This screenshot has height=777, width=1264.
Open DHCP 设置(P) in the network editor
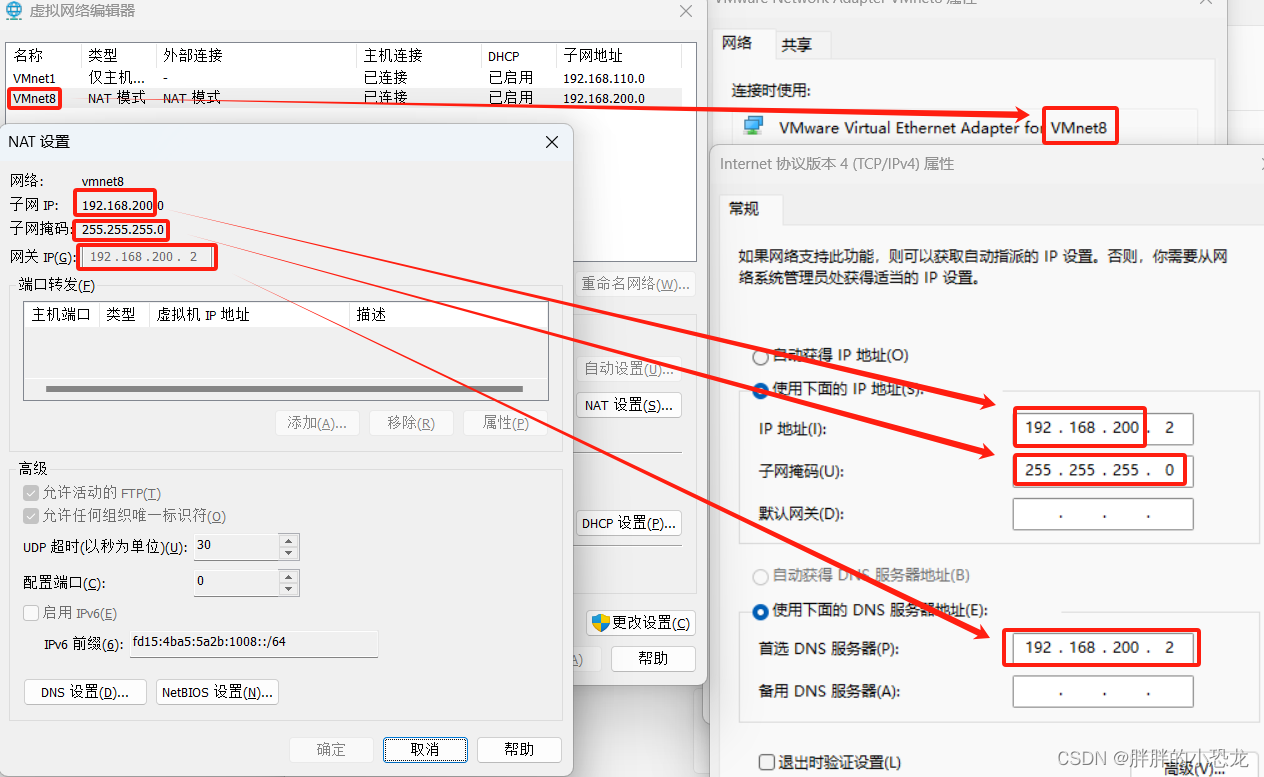tap(629, 523)
